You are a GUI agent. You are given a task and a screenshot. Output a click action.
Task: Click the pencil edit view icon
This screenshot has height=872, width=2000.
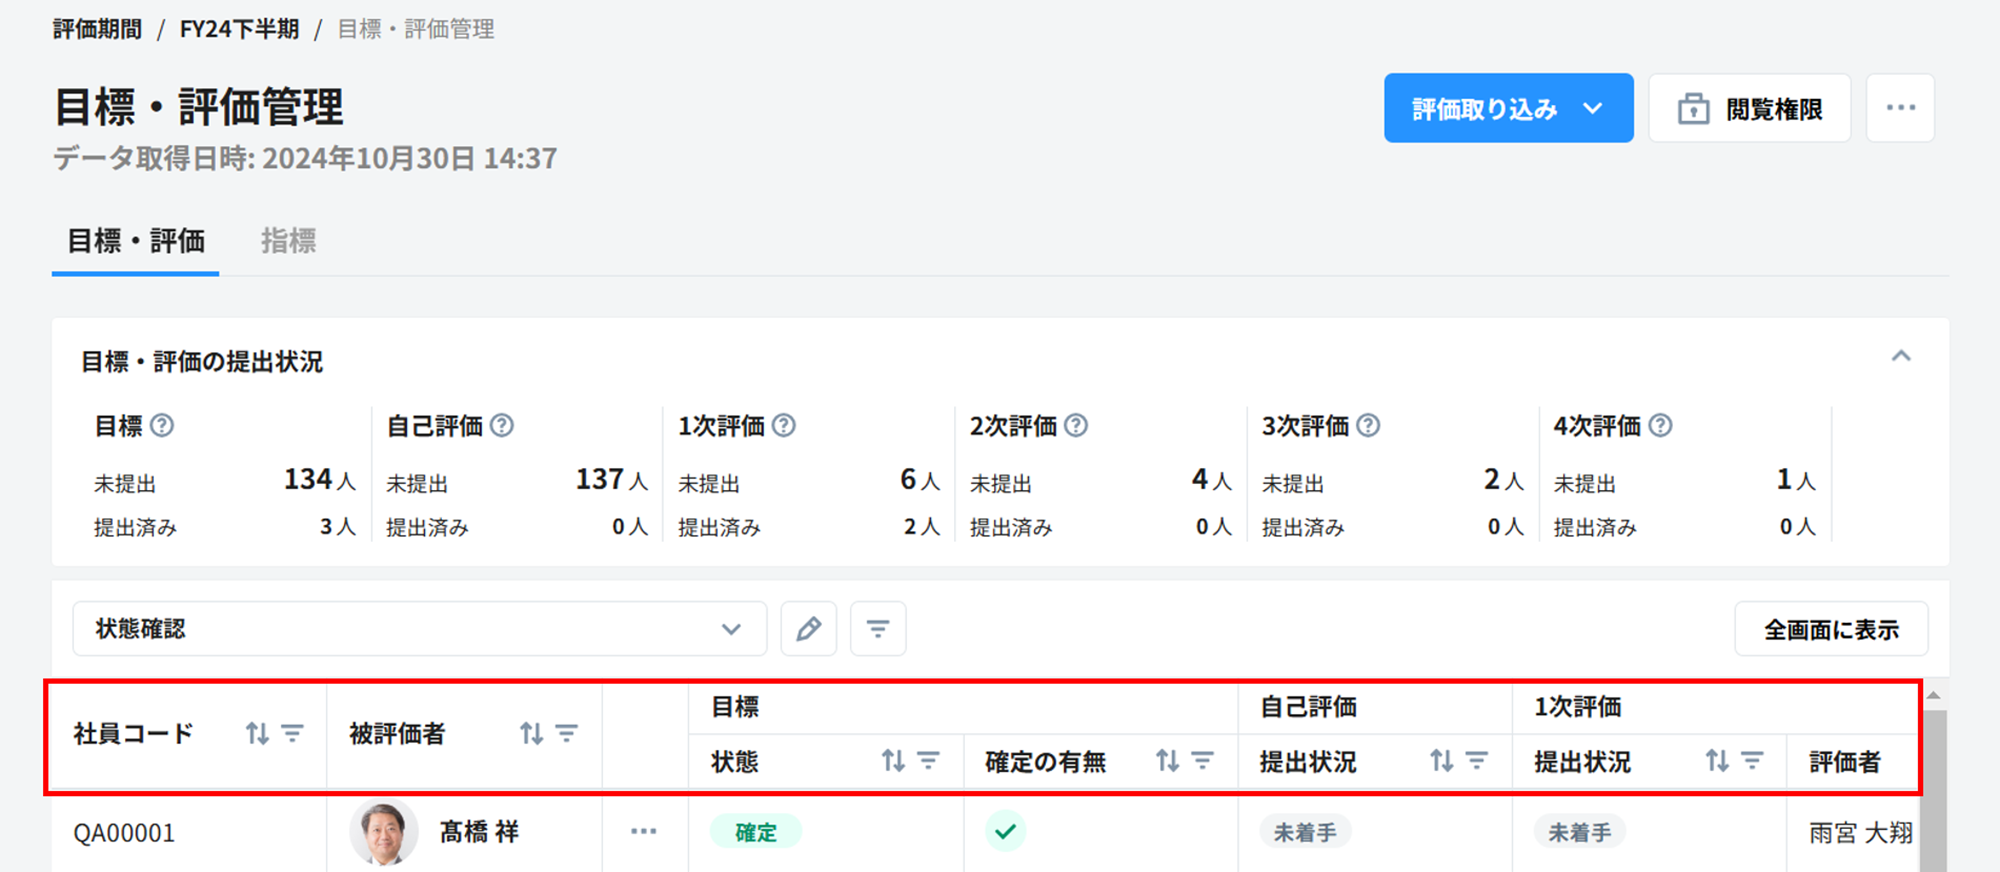(x=808, y=629)
